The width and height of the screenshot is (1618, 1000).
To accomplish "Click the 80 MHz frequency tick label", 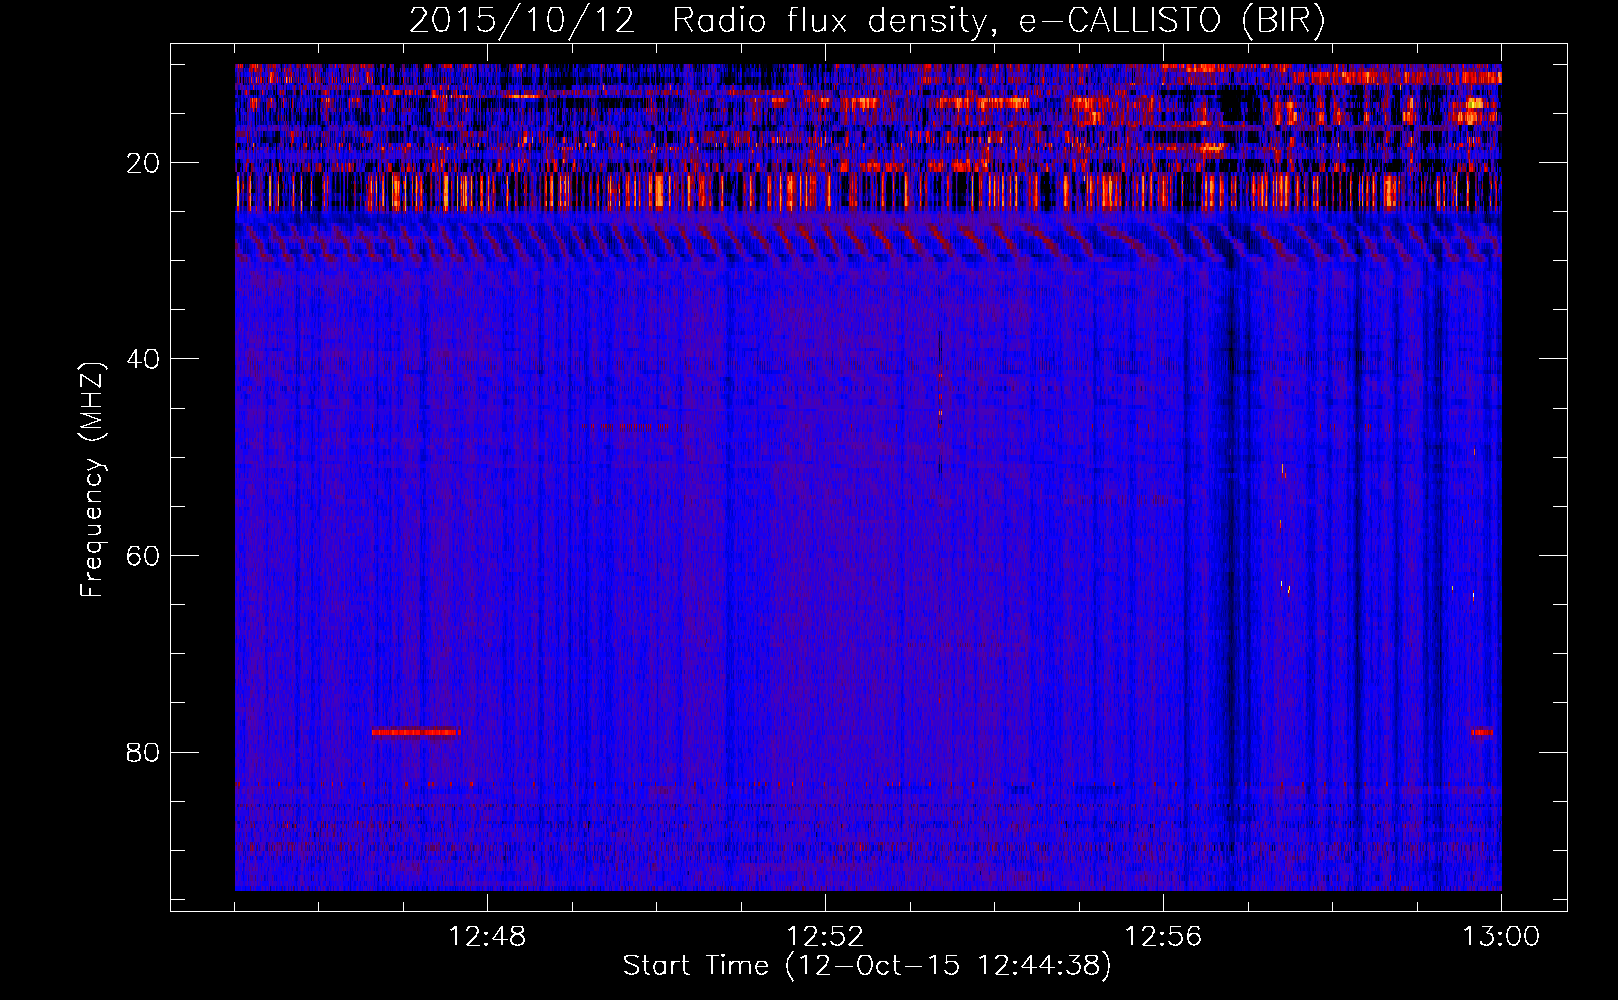I will (144, 752).
